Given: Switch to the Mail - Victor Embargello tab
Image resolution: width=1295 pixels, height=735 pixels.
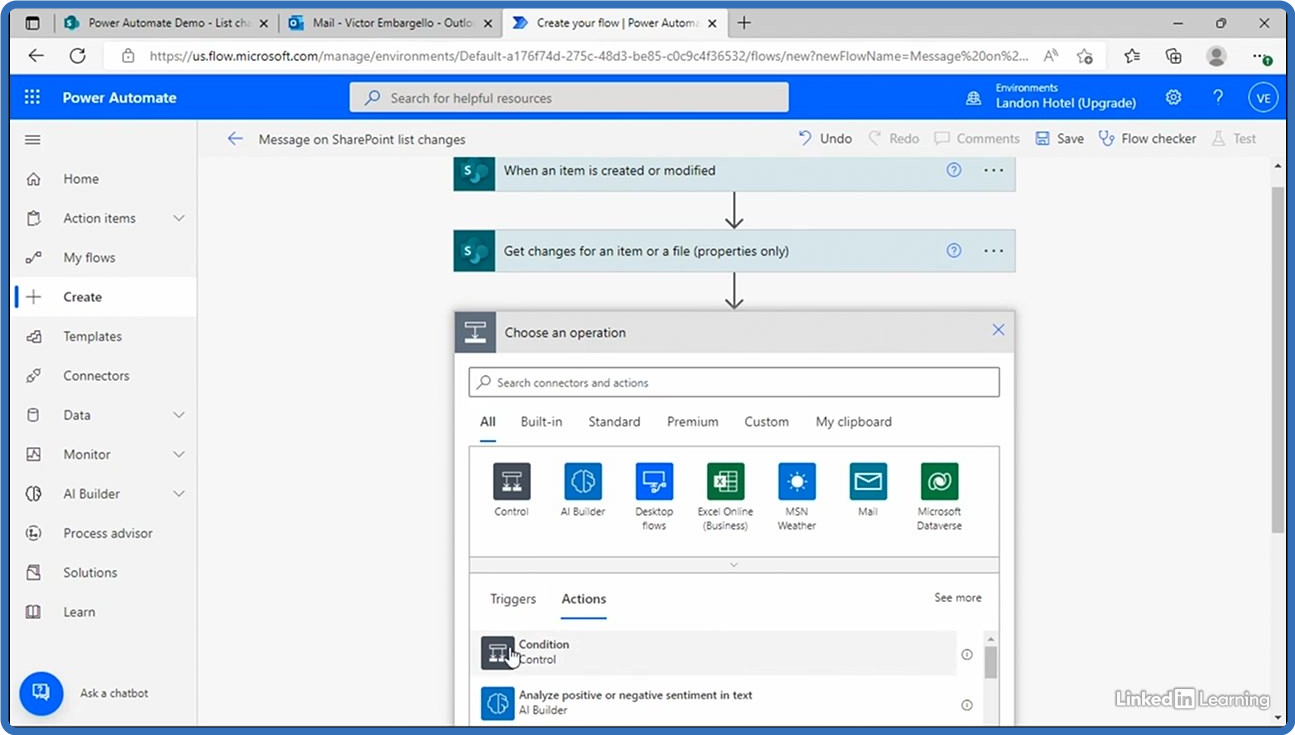Looking at the screenshot, I should pos(390,23).
